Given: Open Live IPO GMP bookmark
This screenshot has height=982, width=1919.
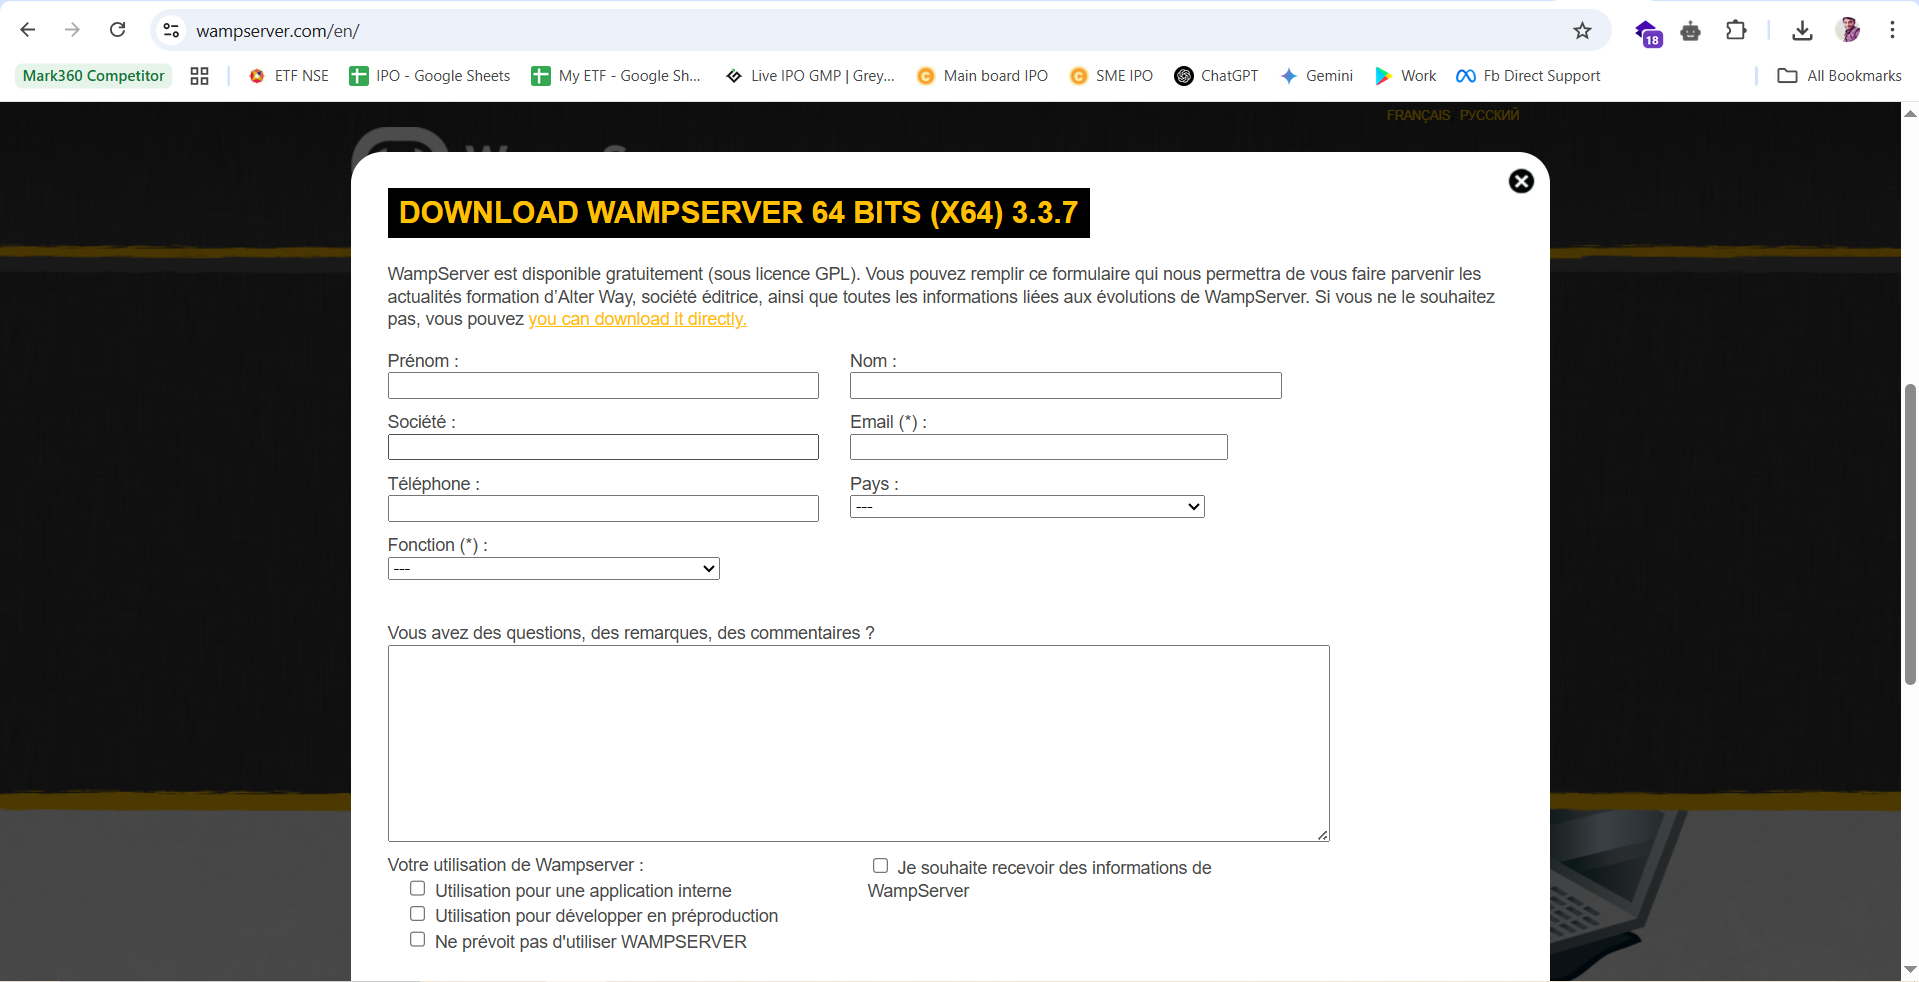Looking at the screenshot, I should click(810, 76).
